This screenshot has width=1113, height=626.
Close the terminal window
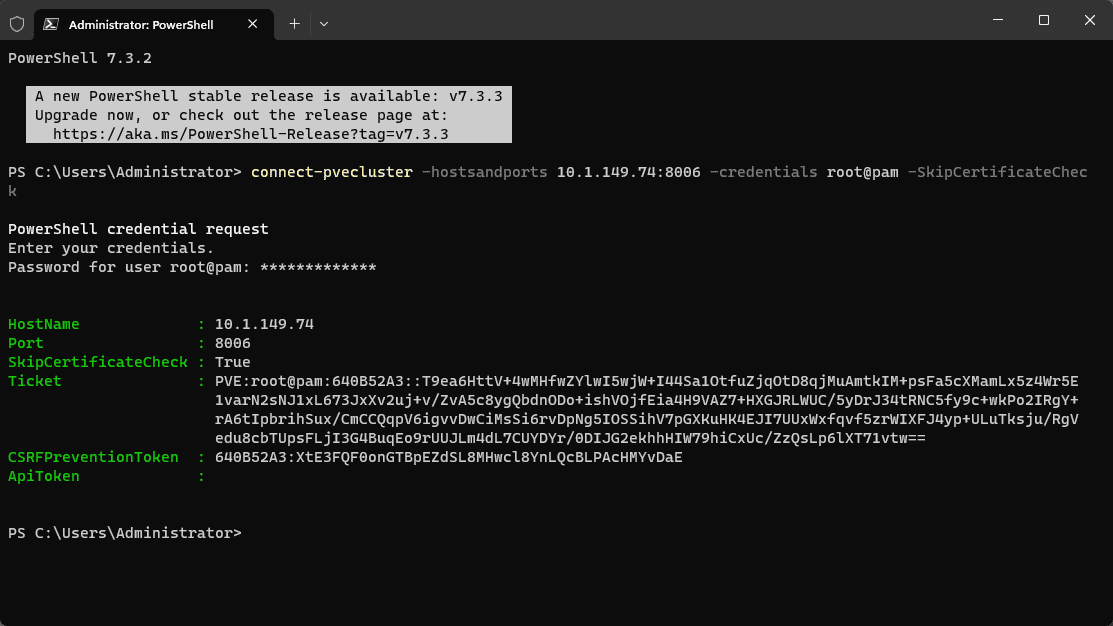click(x=1089, y=20)
